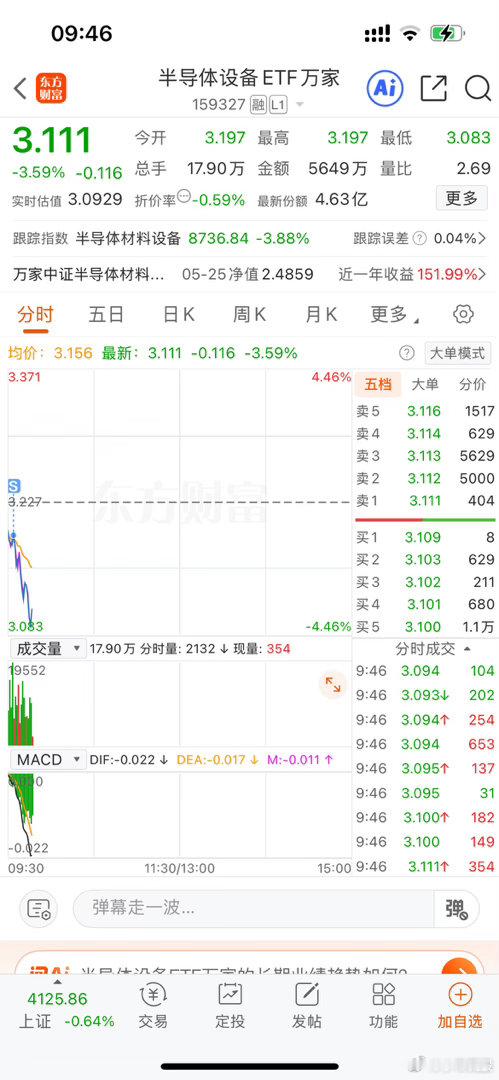Open 功能 functions icon
This screenshot has height=1080, width=499.
383,1006
